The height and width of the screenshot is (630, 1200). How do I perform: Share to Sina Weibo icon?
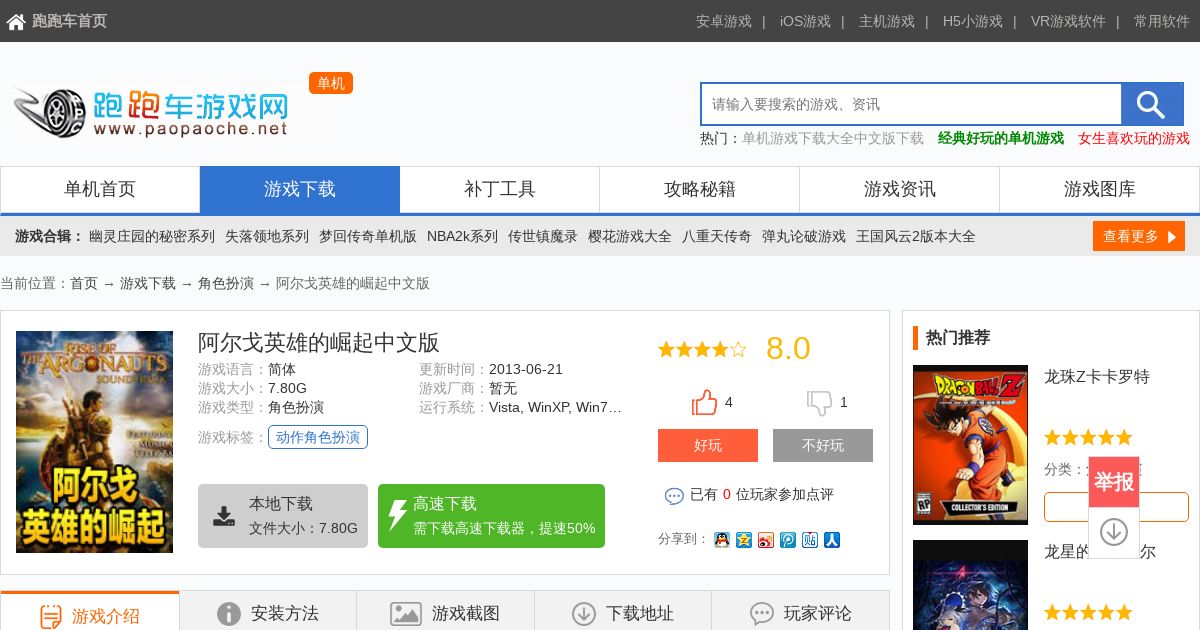point(766,539)
